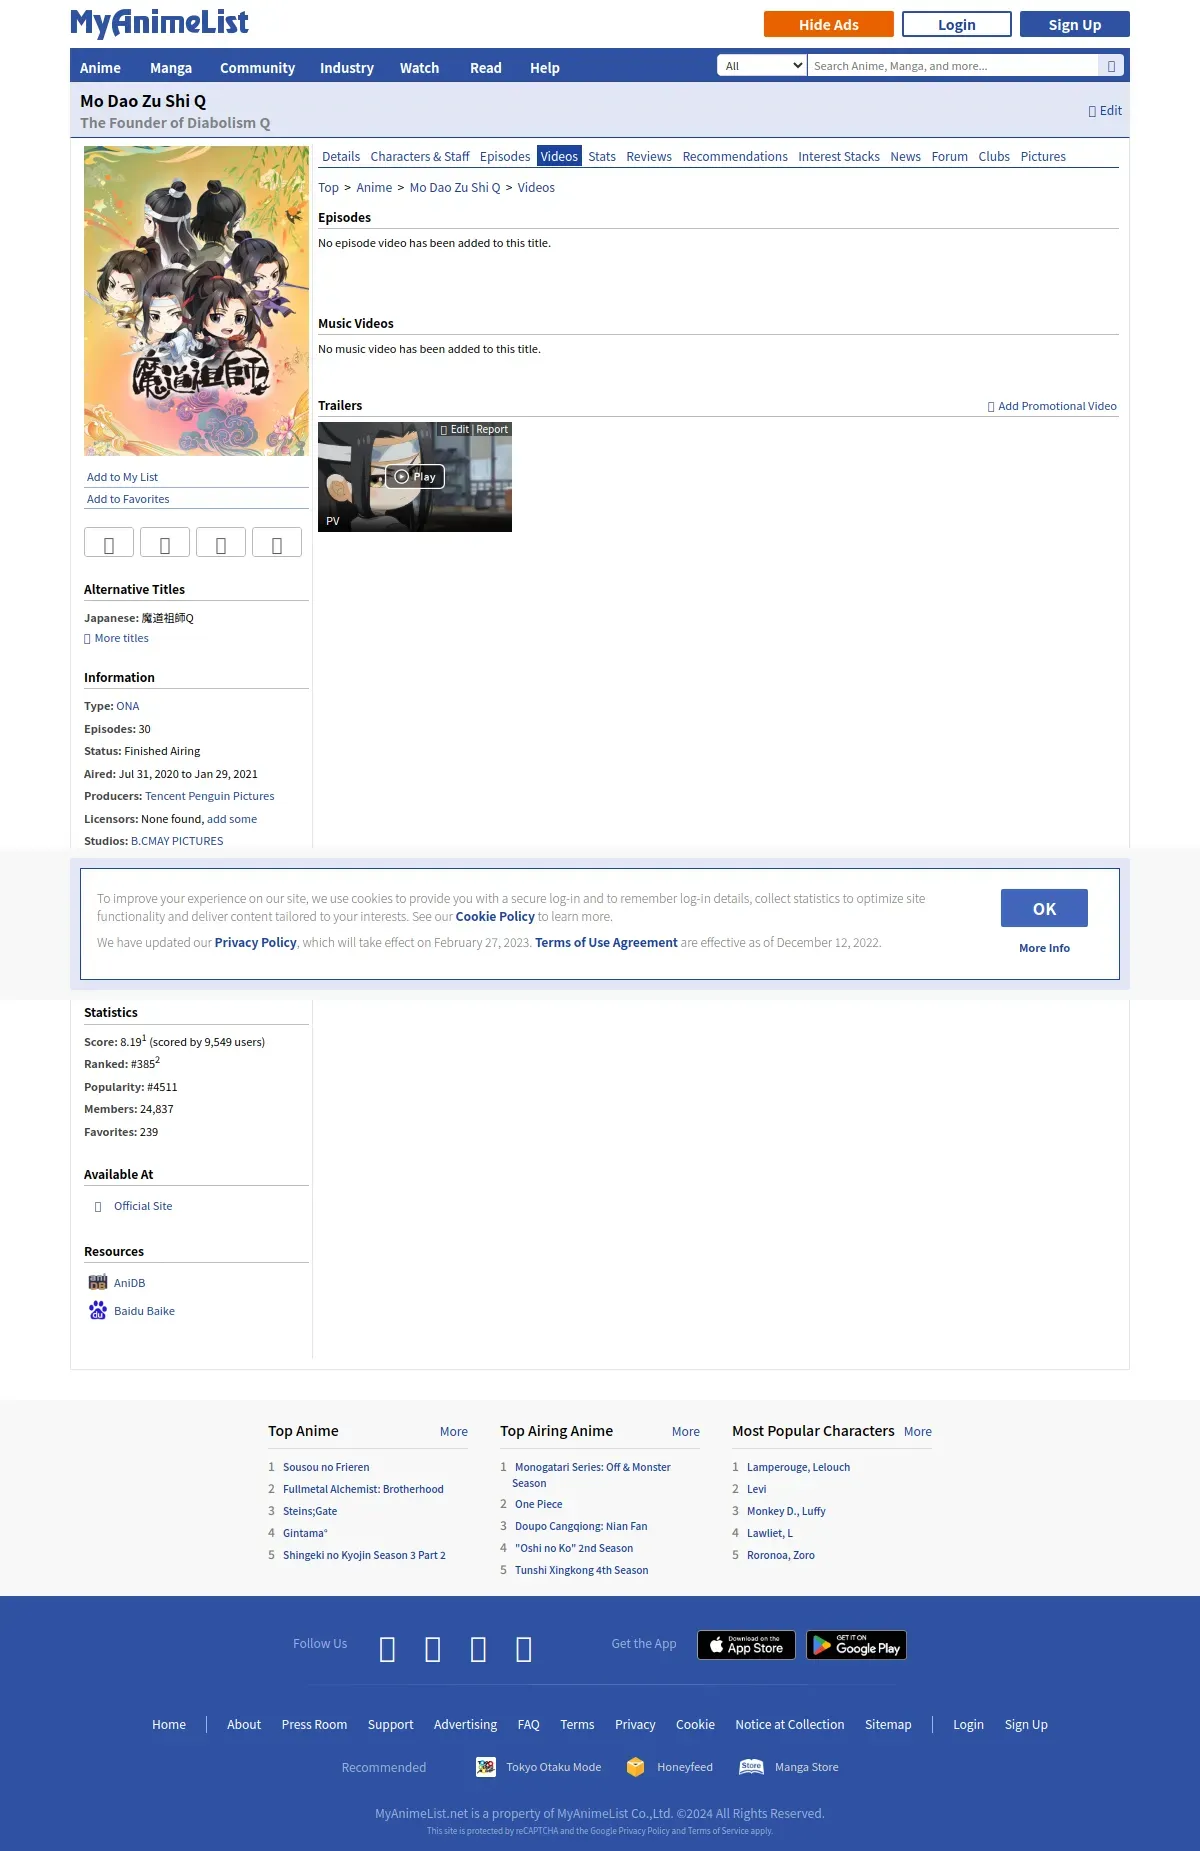Click the top Sign Up button
Viewport: 1200px width, 1851px height.
click(x=1075, y=24)
